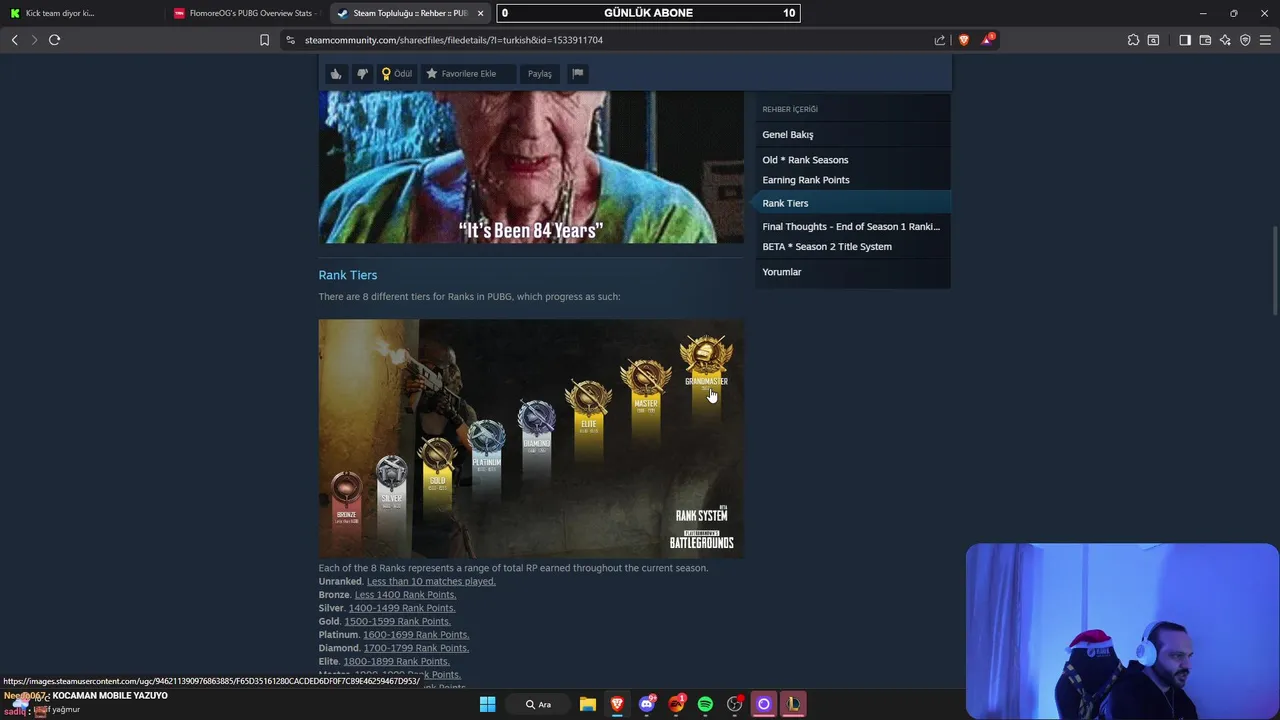The image size is (1280, 720).
Task: Open '1700-1799 Rank Points' link
Action: 416,648
